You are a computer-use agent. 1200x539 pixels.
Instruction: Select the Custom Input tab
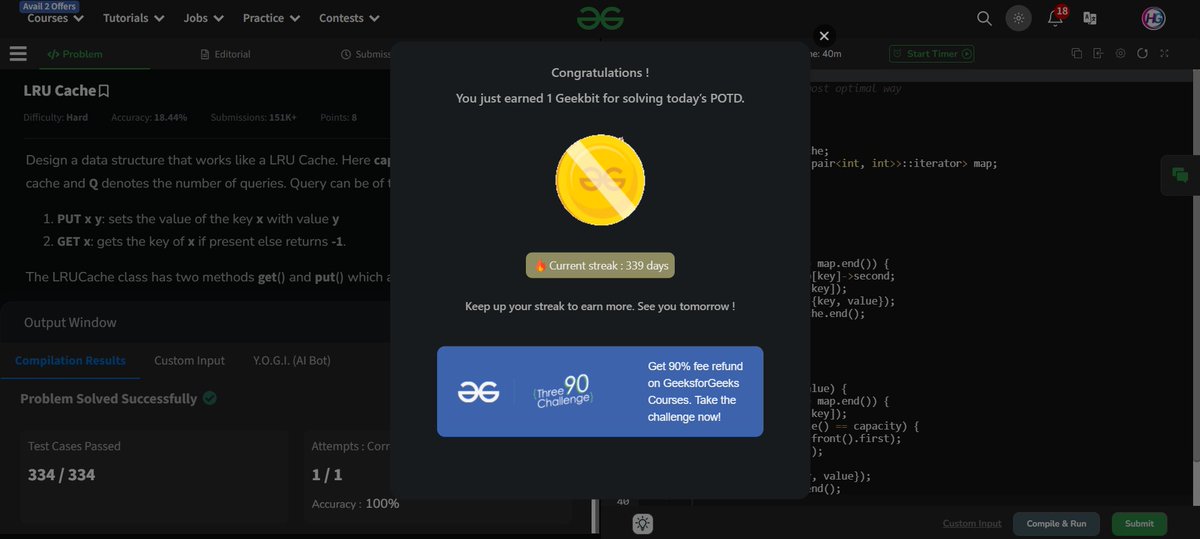point(189,360)
